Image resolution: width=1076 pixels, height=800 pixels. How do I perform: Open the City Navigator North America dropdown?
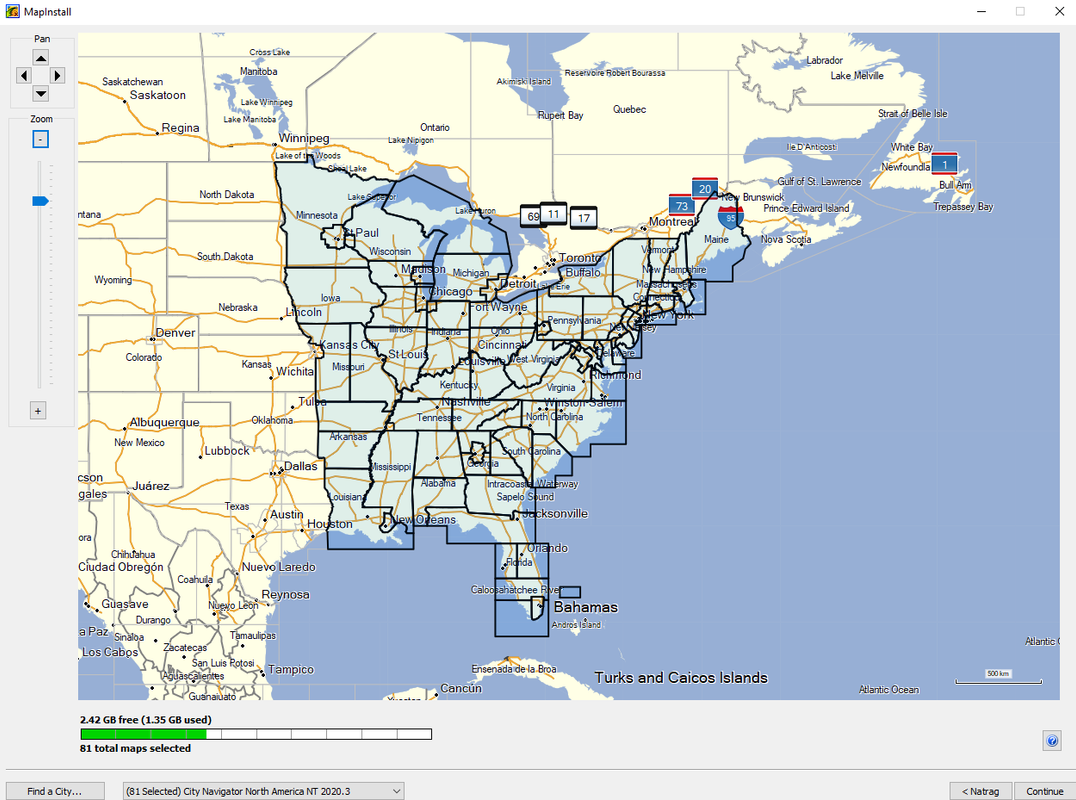click(264, 791)
